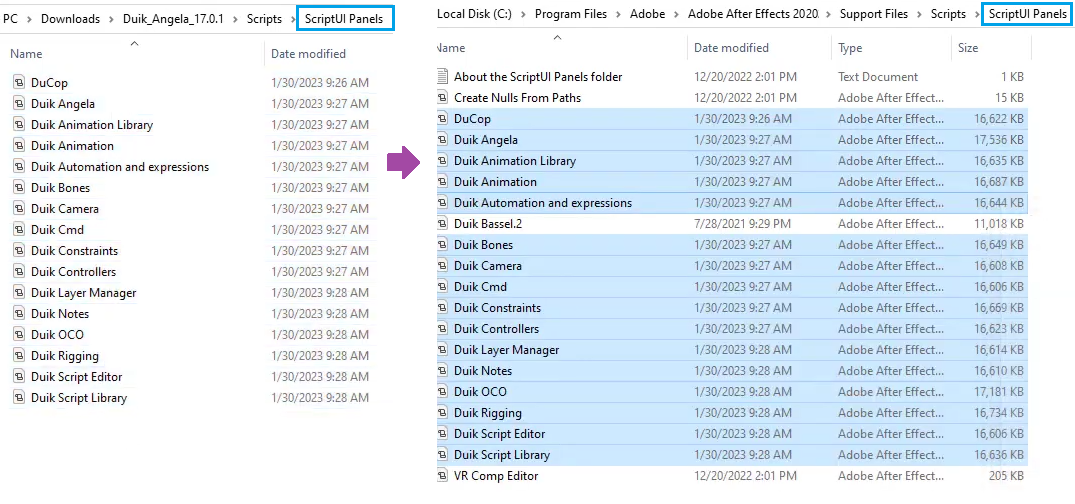
Task: Click ScriptUI Panels breadcrumb in Program Files window
Action: click(1028, 14)
